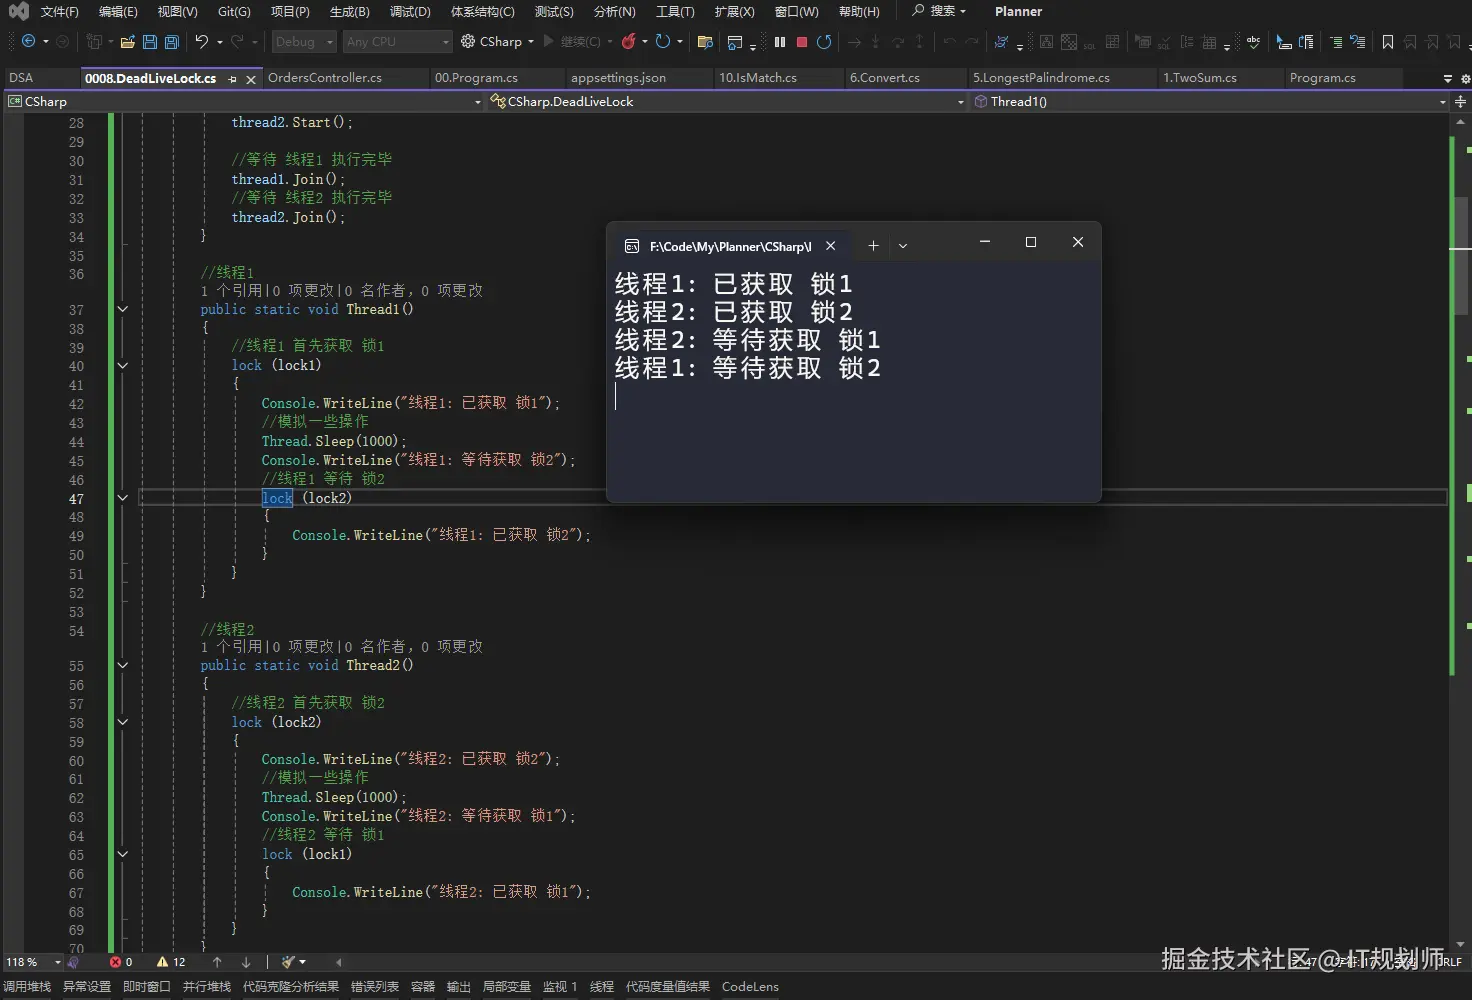Switch to the OrdersController.cs tab

325,78
